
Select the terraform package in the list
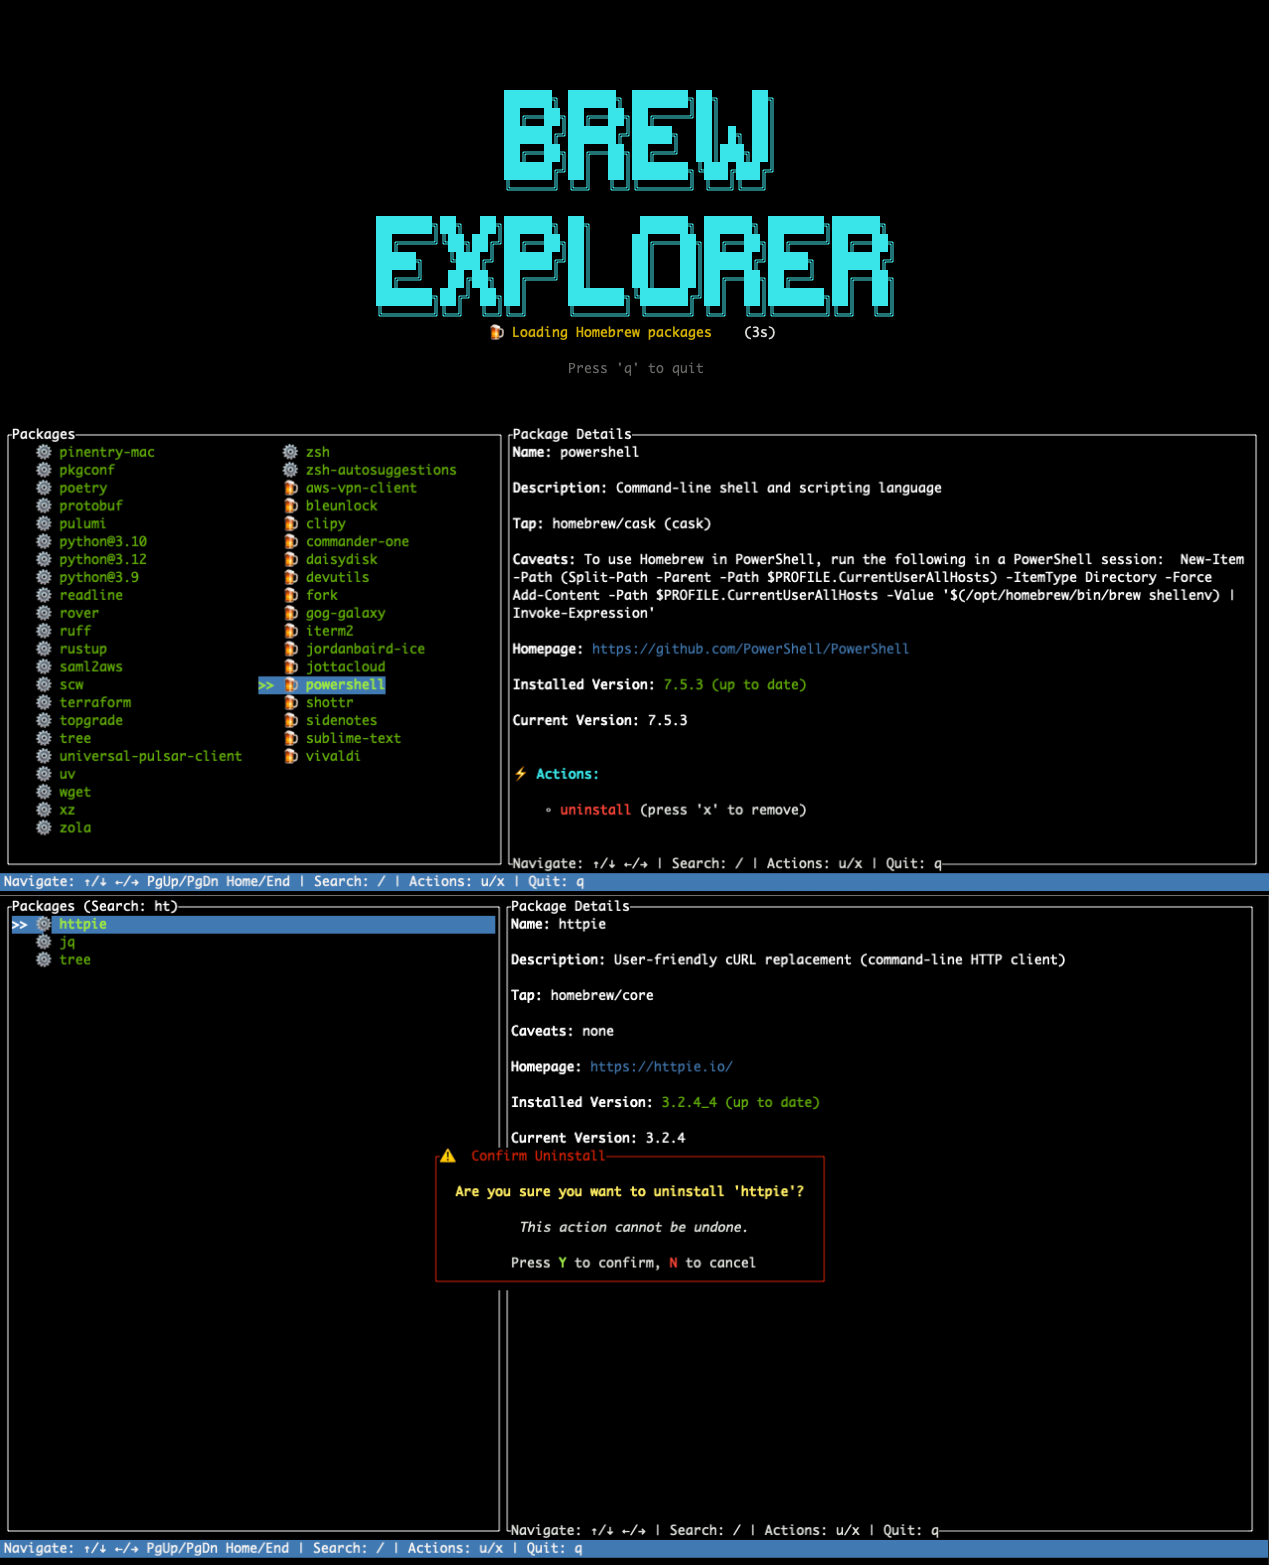pos(95,703)
